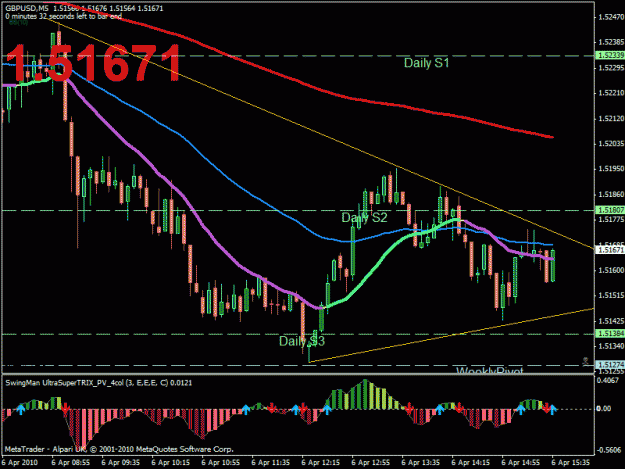Select the ascending yellow trendline

tap(450, 336)
